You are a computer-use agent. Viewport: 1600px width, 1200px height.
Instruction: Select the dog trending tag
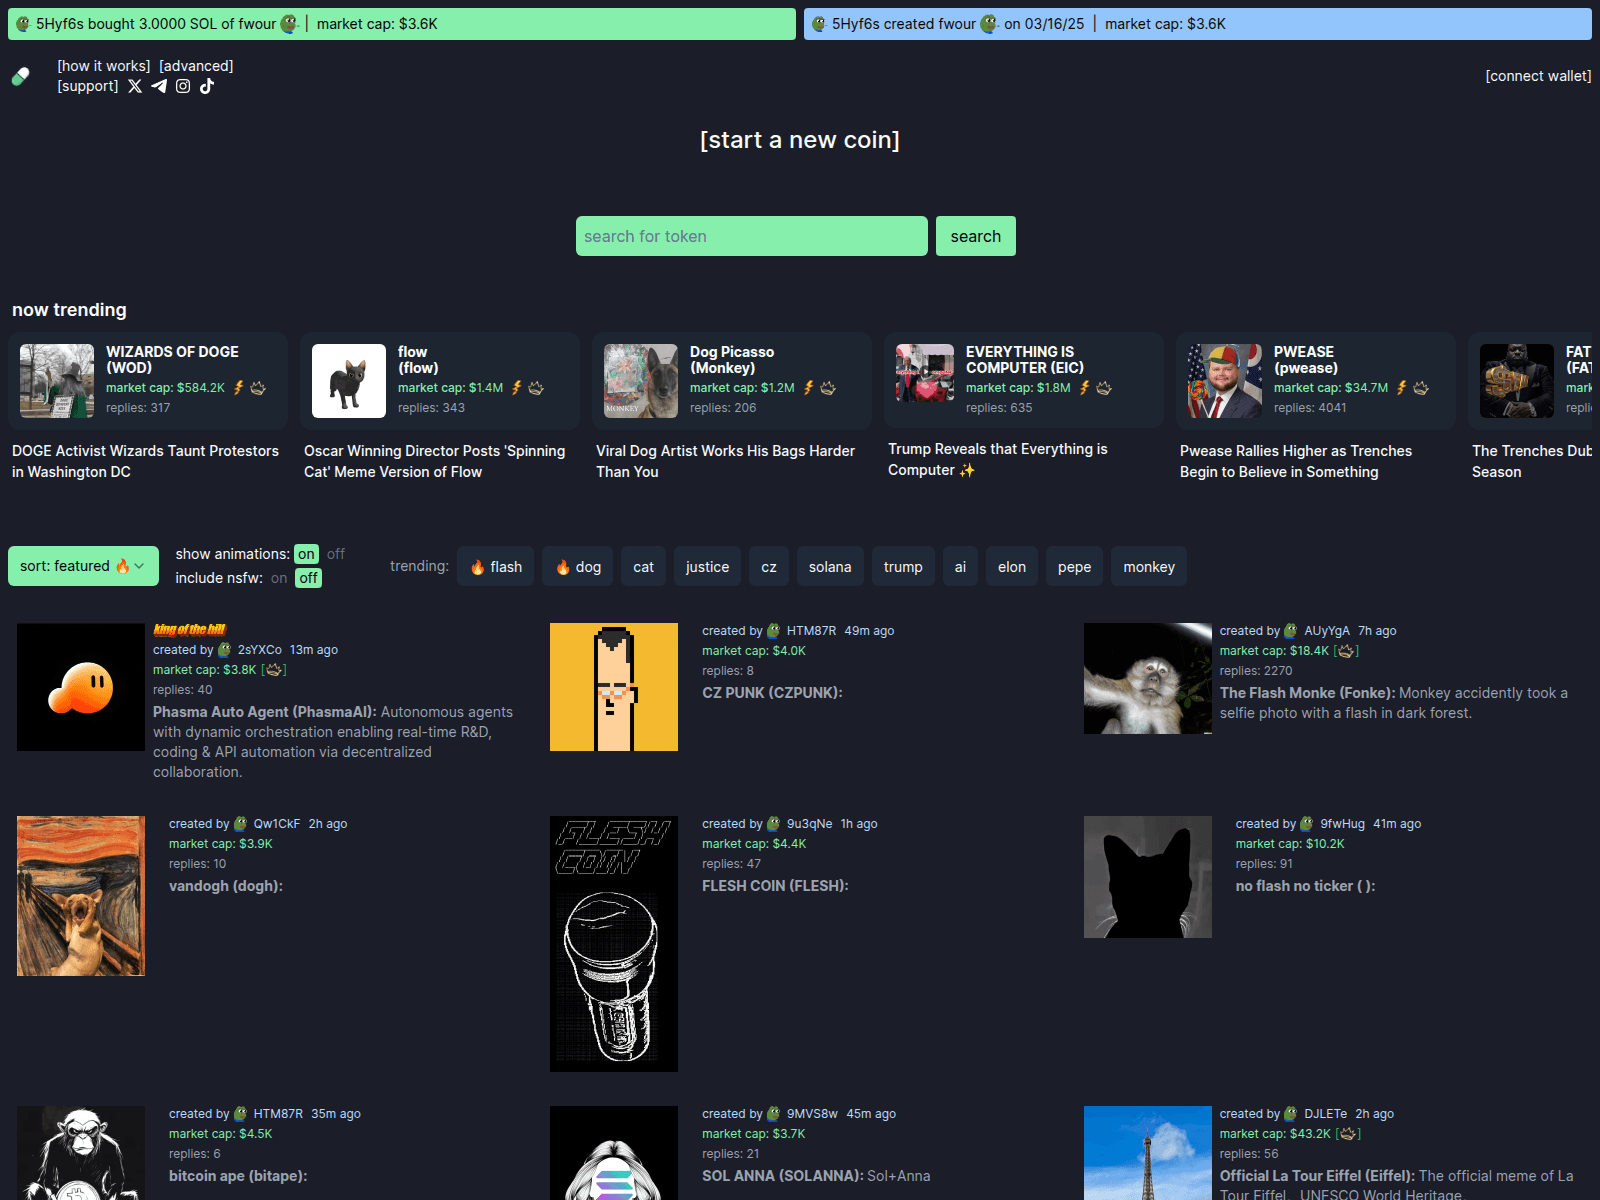tap(578, 567)
